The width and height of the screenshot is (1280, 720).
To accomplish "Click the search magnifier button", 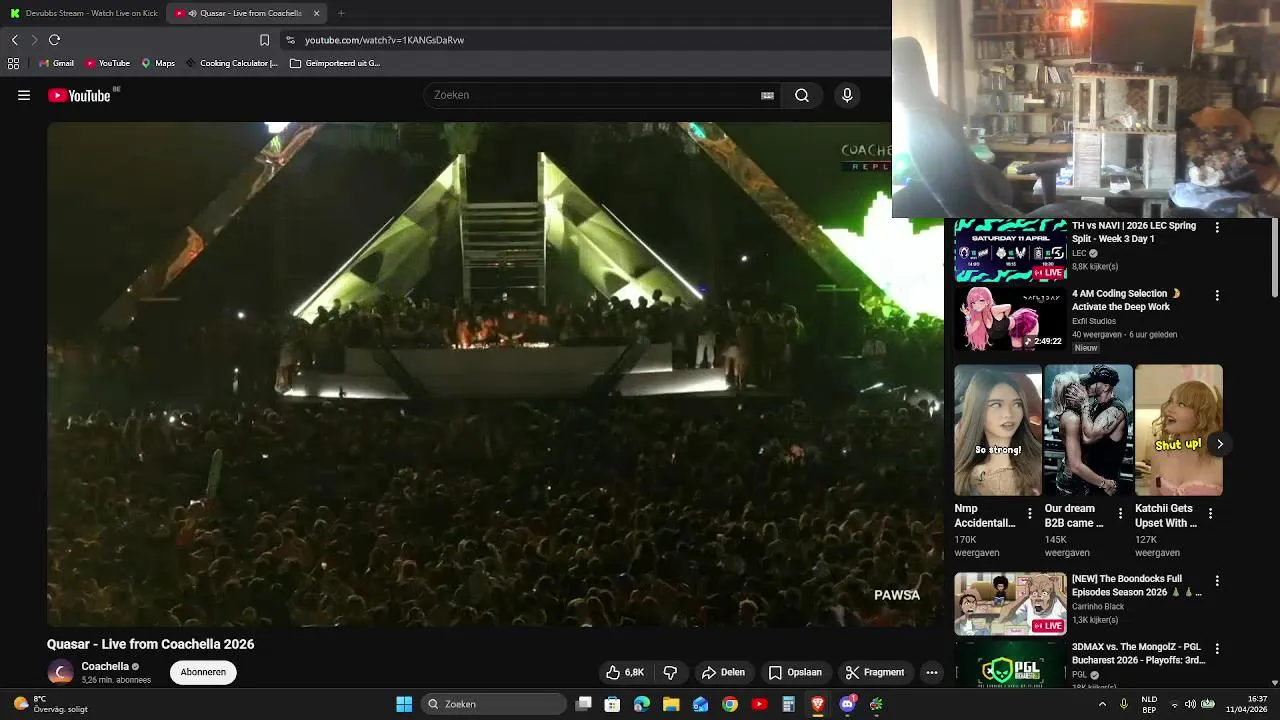I will pyautogui.click(x=802, y=95).
